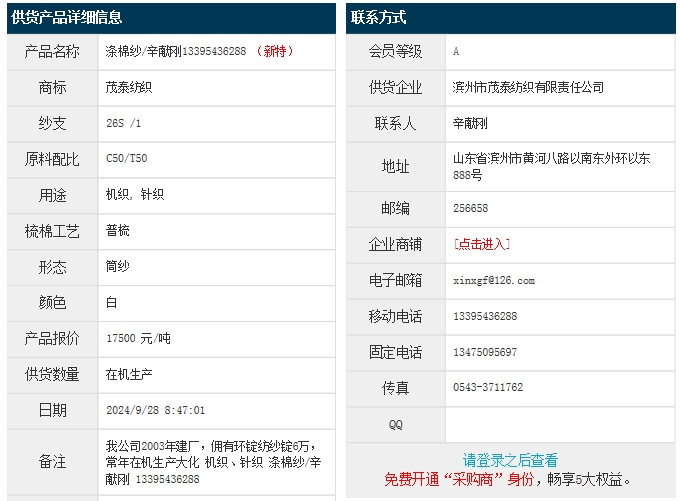Click the raw material ratio C50/T50
680x501 pixels.
127,158
